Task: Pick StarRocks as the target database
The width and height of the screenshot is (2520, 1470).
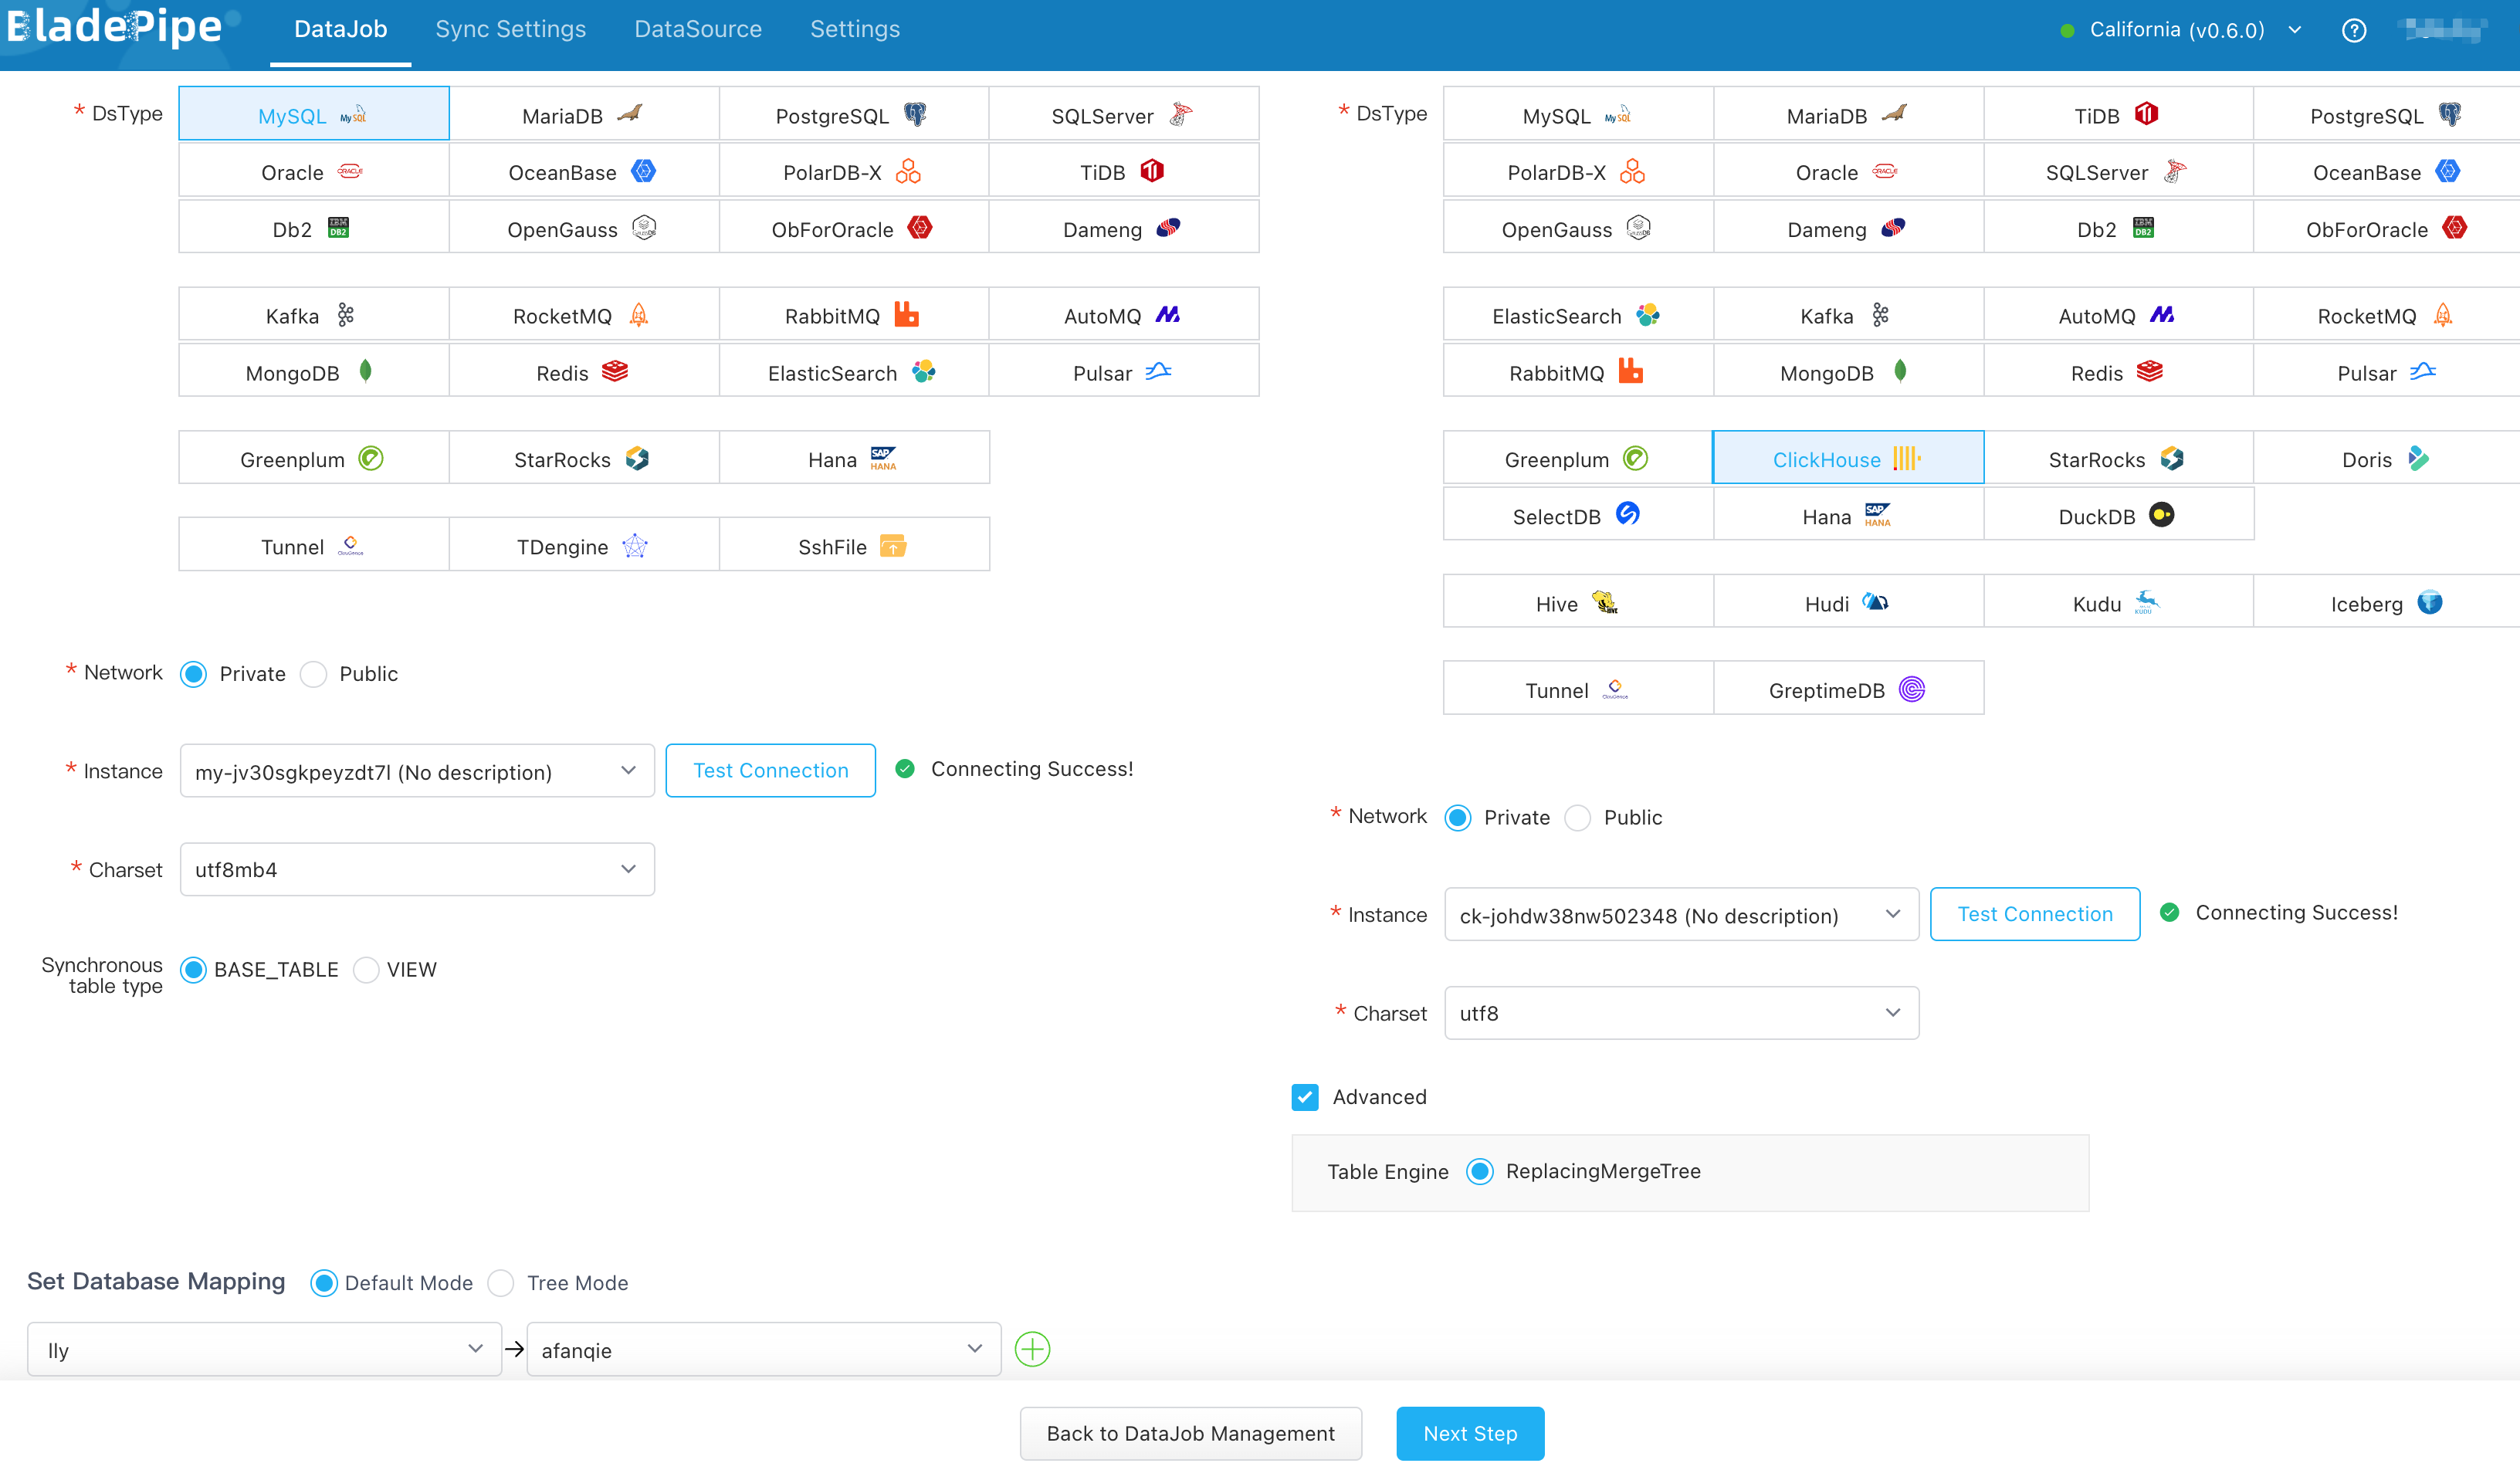Action: pyautogui.click(x=2118, y=459)
